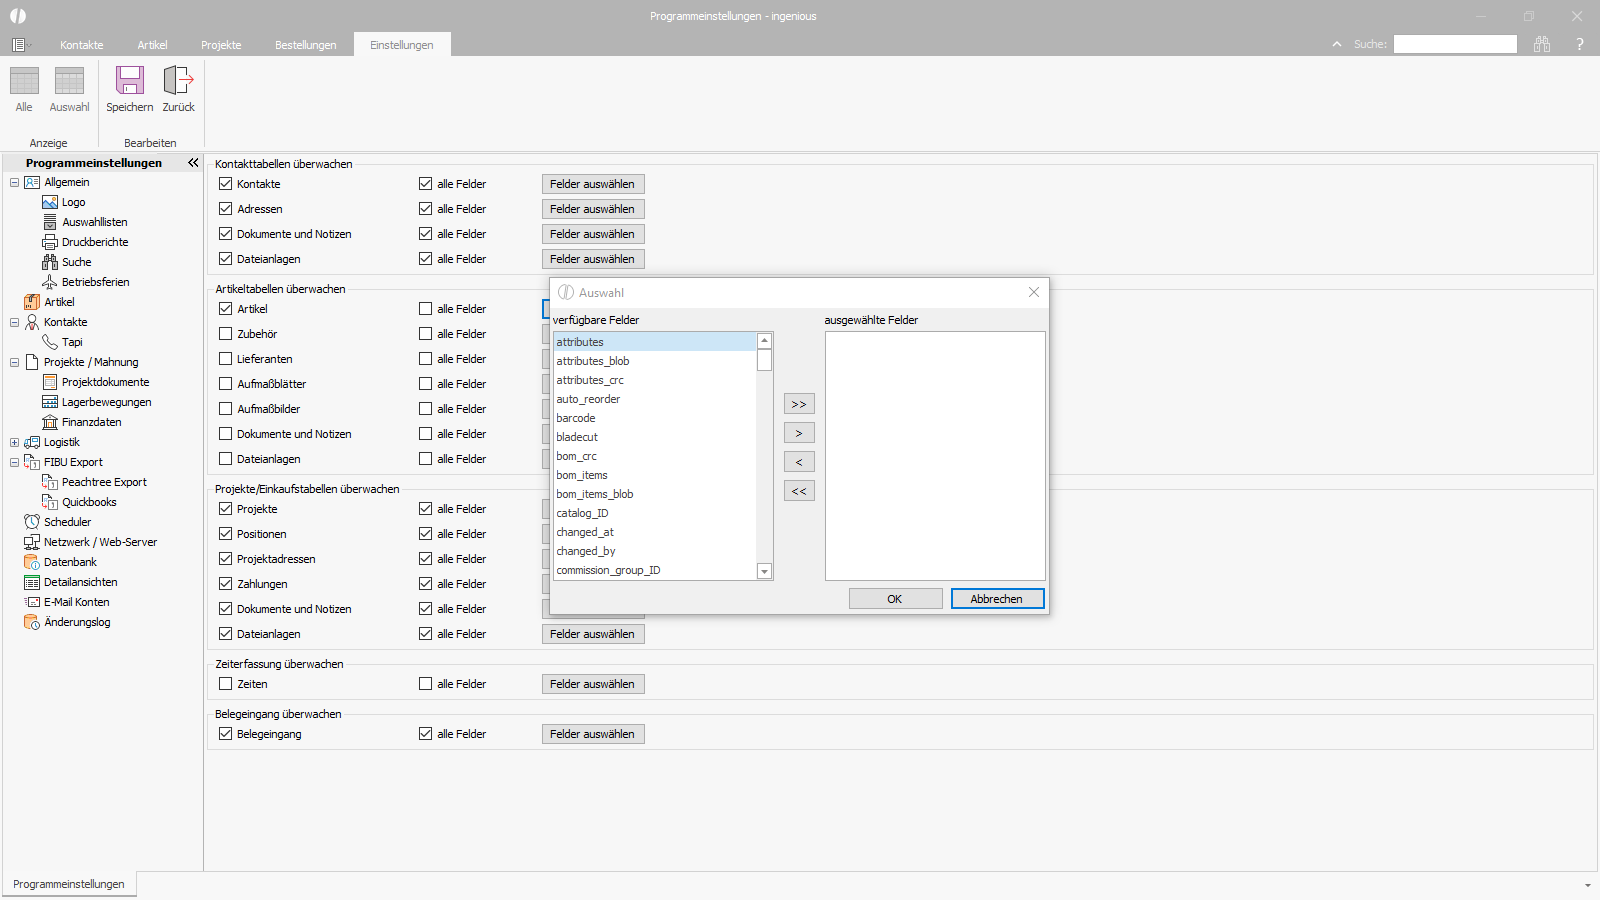Select the Logo settings item

73,202
